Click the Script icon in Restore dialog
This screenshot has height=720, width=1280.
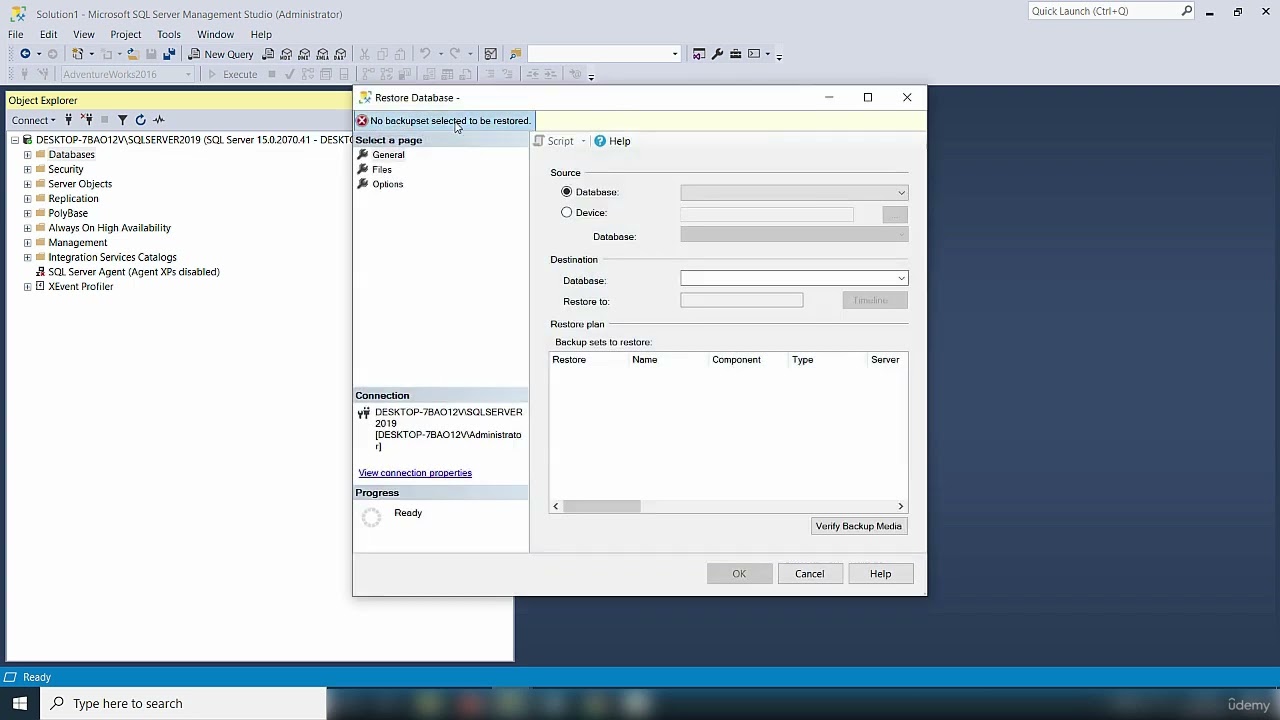[x=539, y=141]
